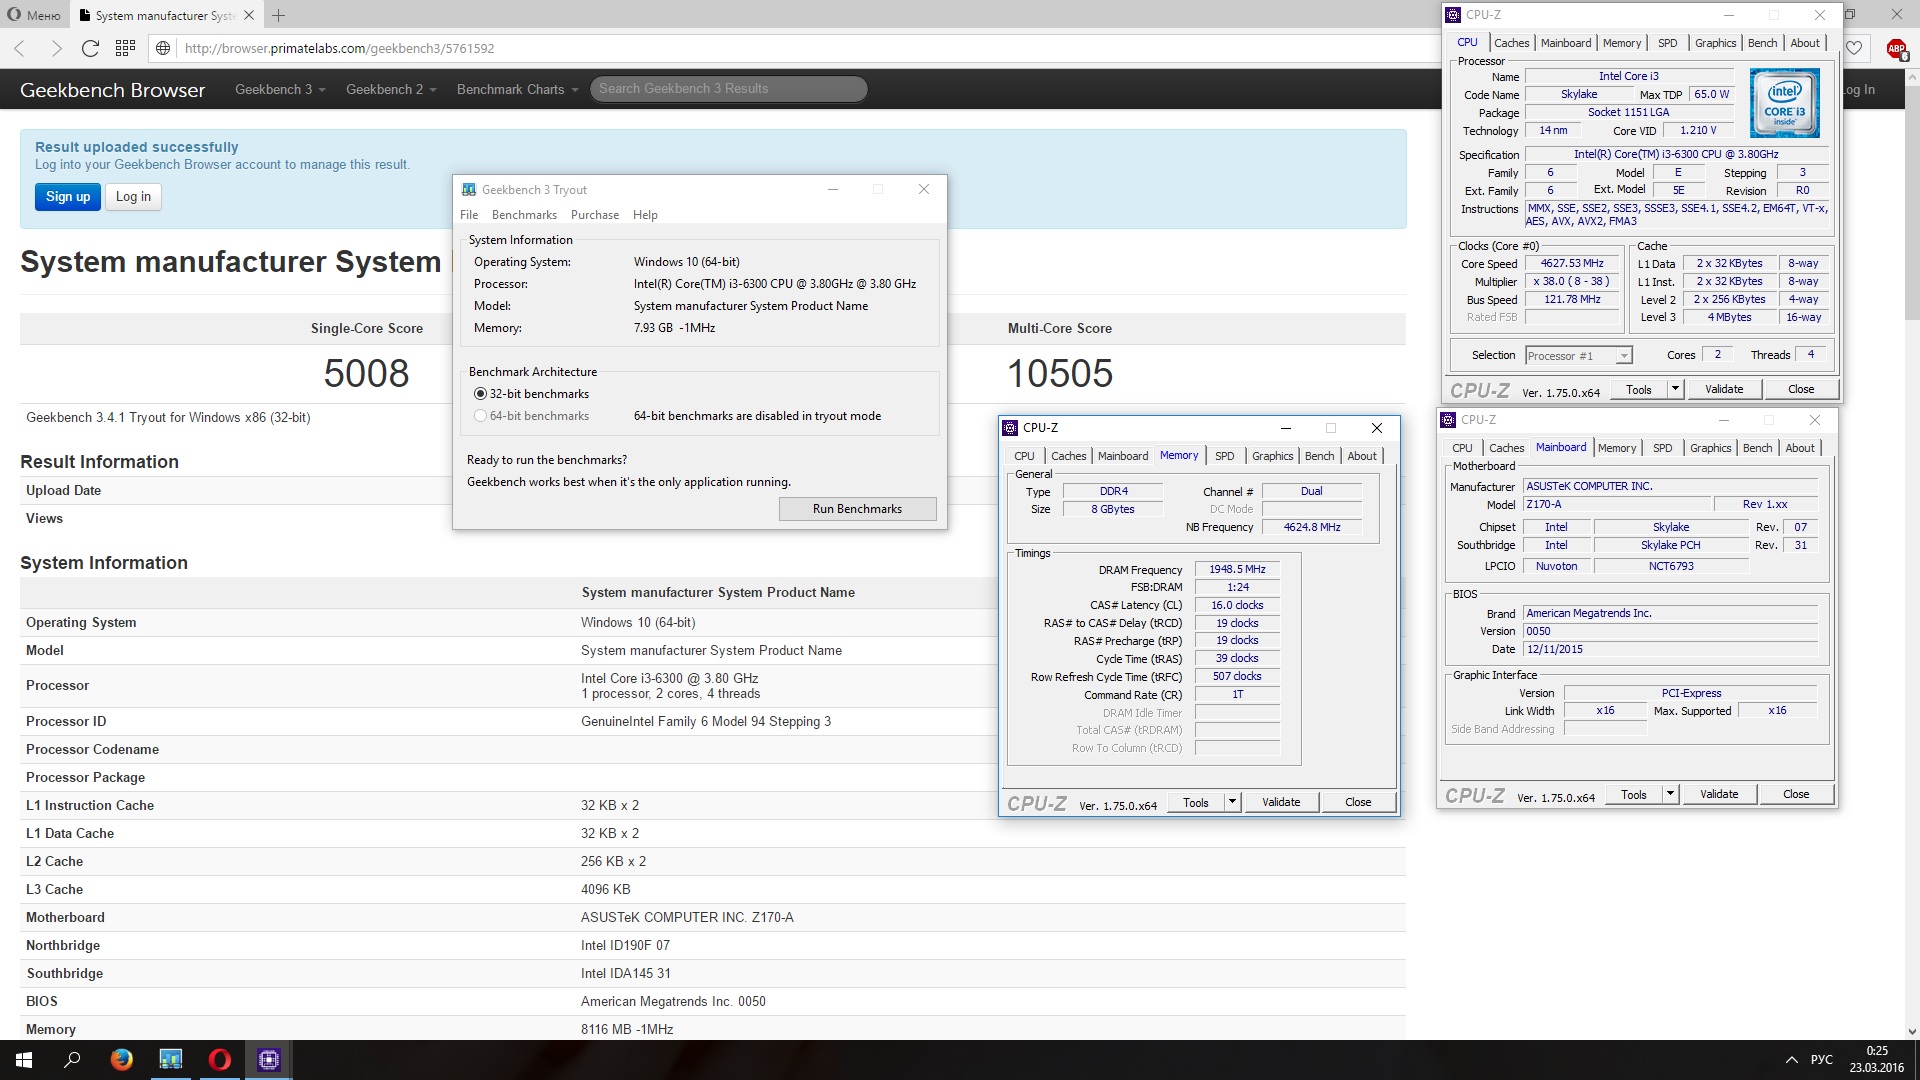The image size is (1920, 1080).
Task: Open a new browser tab
Action: pos(279,15)
